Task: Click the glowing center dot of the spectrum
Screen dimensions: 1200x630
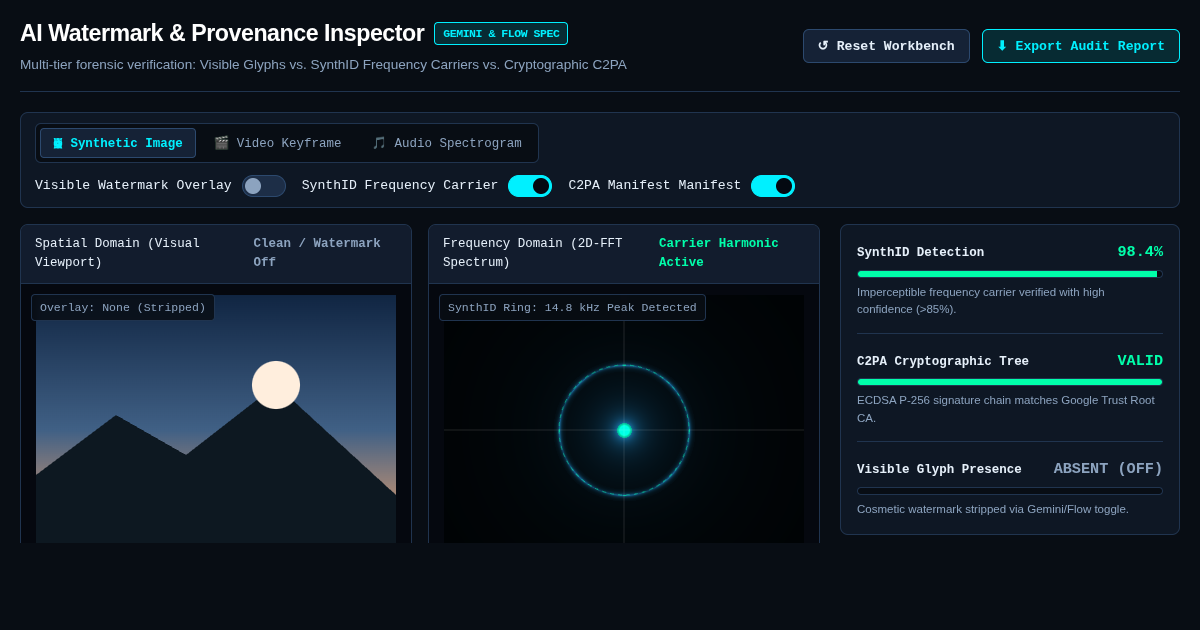Action: [x=624, y=430]
